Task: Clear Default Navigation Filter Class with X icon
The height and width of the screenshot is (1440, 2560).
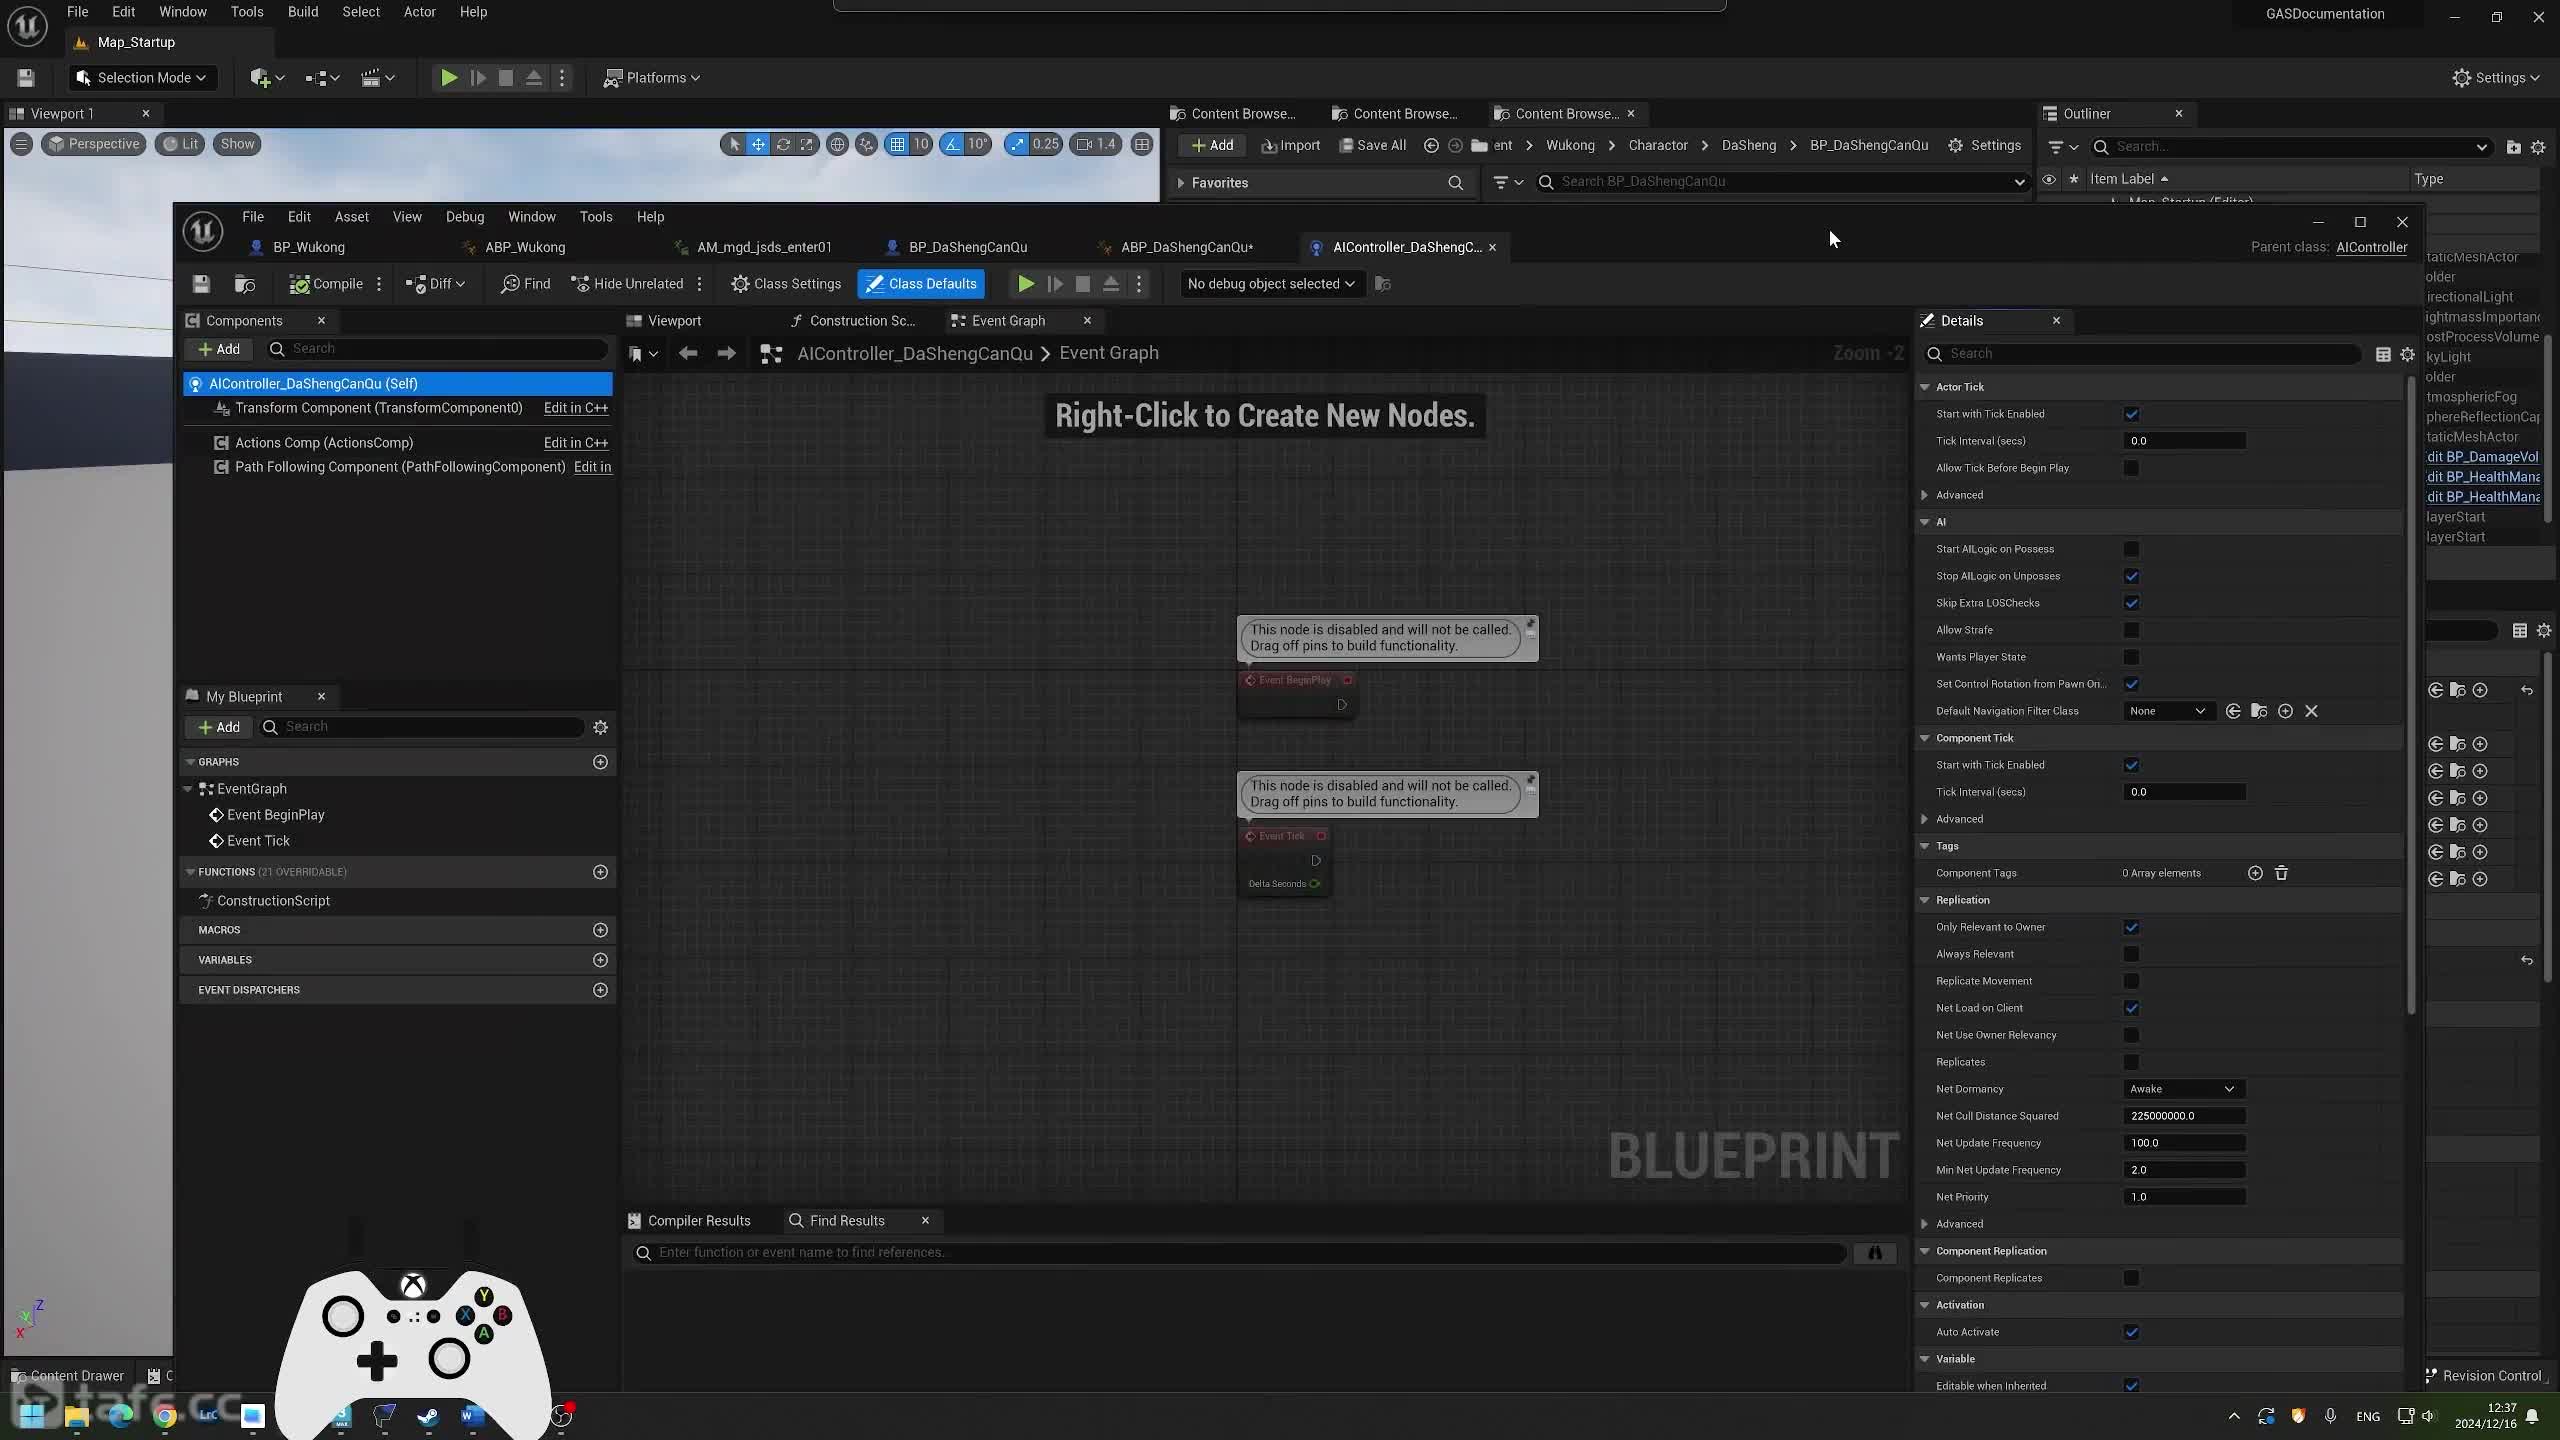Action: 2311,711
